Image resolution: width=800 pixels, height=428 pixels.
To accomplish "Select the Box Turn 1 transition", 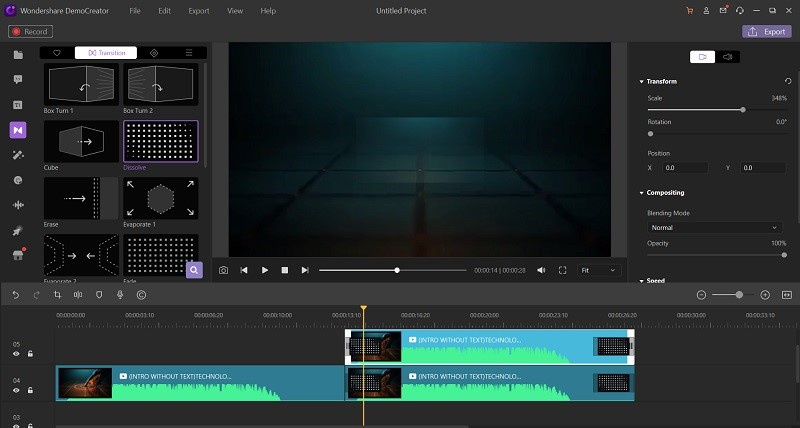I will coord(81,84).
